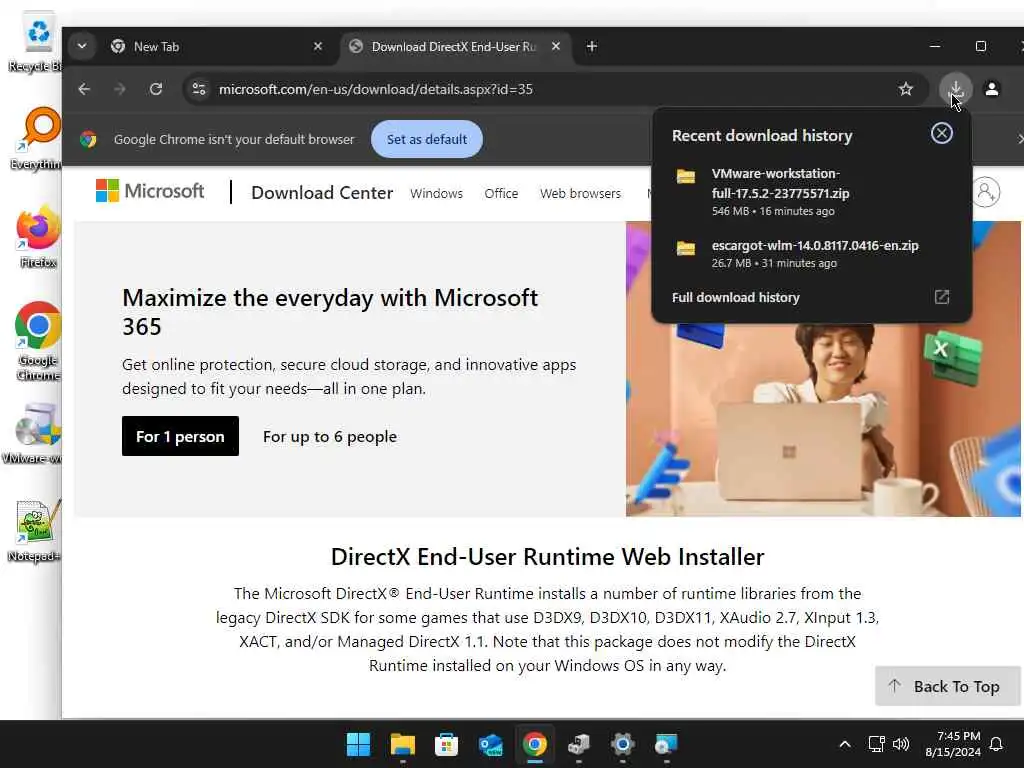Open the Office menu item
Screen dimensions: 1024x768
tap(501, 193)
